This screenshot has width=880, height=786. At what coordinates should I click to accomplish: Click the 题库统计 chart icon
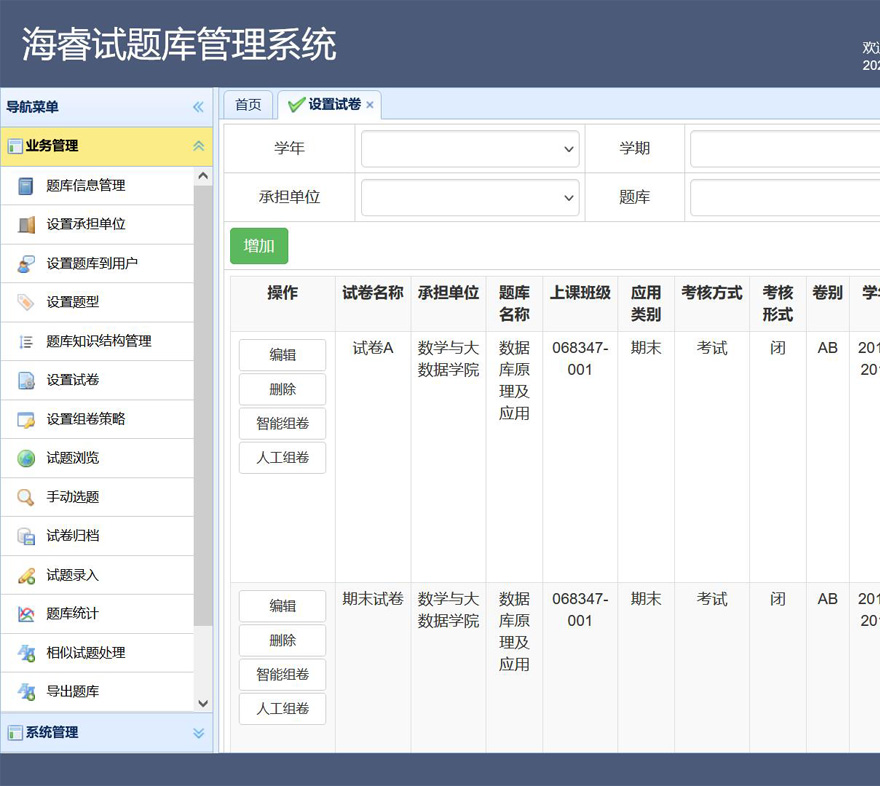(x=26, y=614)
